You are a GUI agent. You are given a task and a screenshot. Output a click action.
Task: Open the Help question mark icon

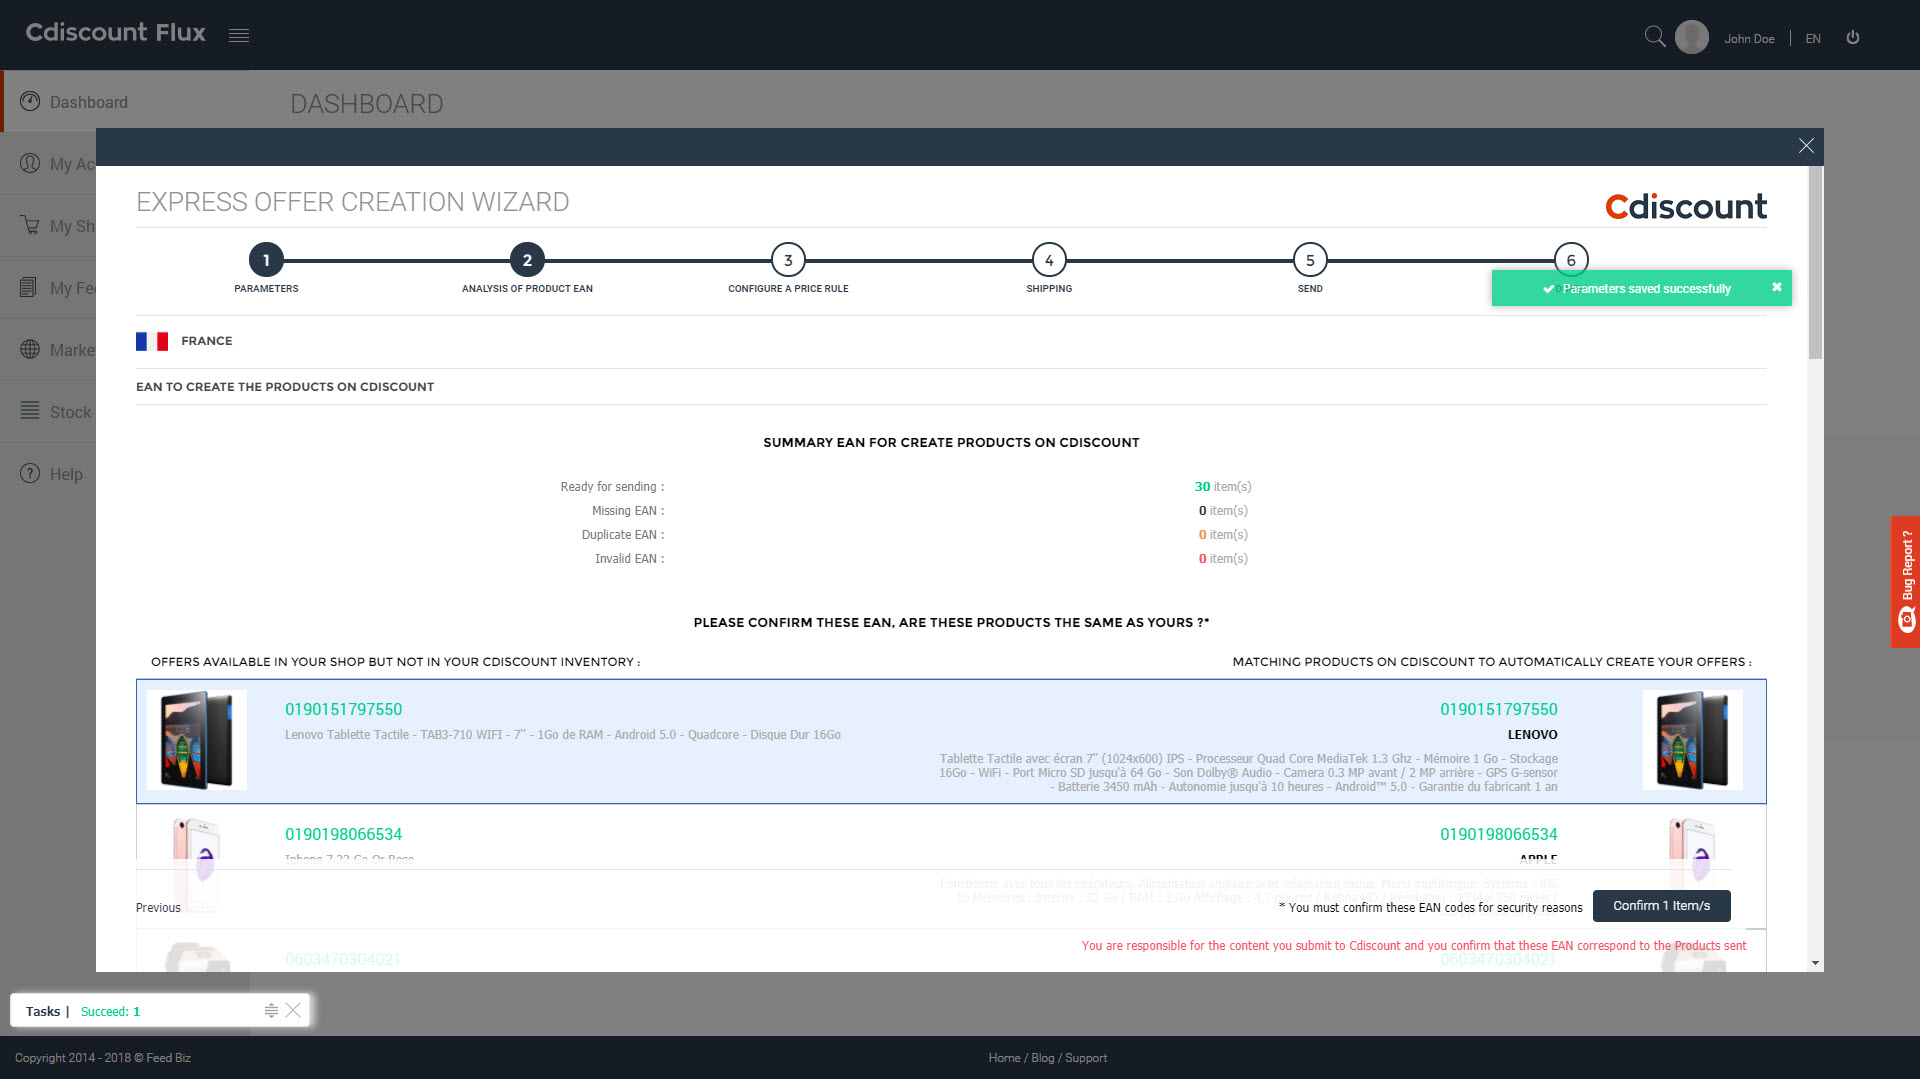click(x=30, y=473)
